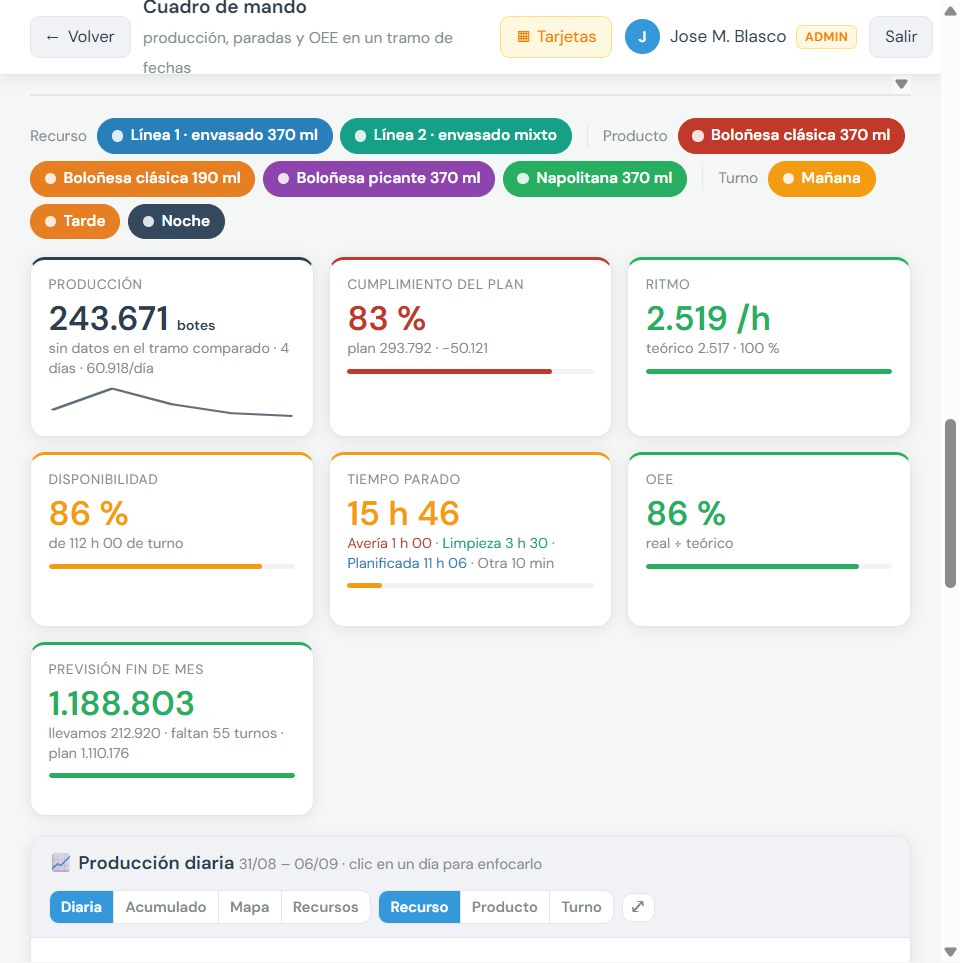Click the Producción diaria chart icon
The height and width of the screenshot is (963, 960).
pos(60,863)
